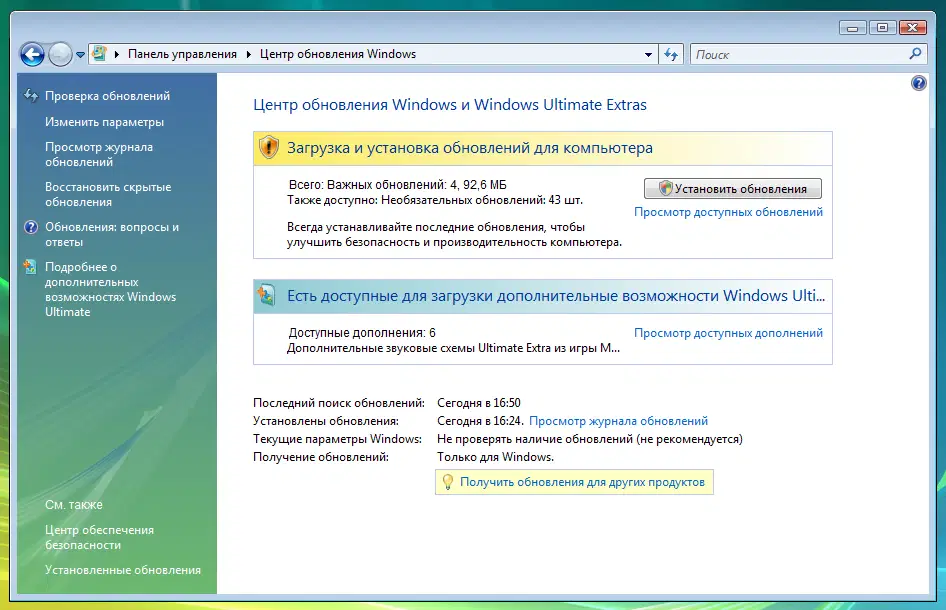Open Проверка обновлений in sidebar

107,96
